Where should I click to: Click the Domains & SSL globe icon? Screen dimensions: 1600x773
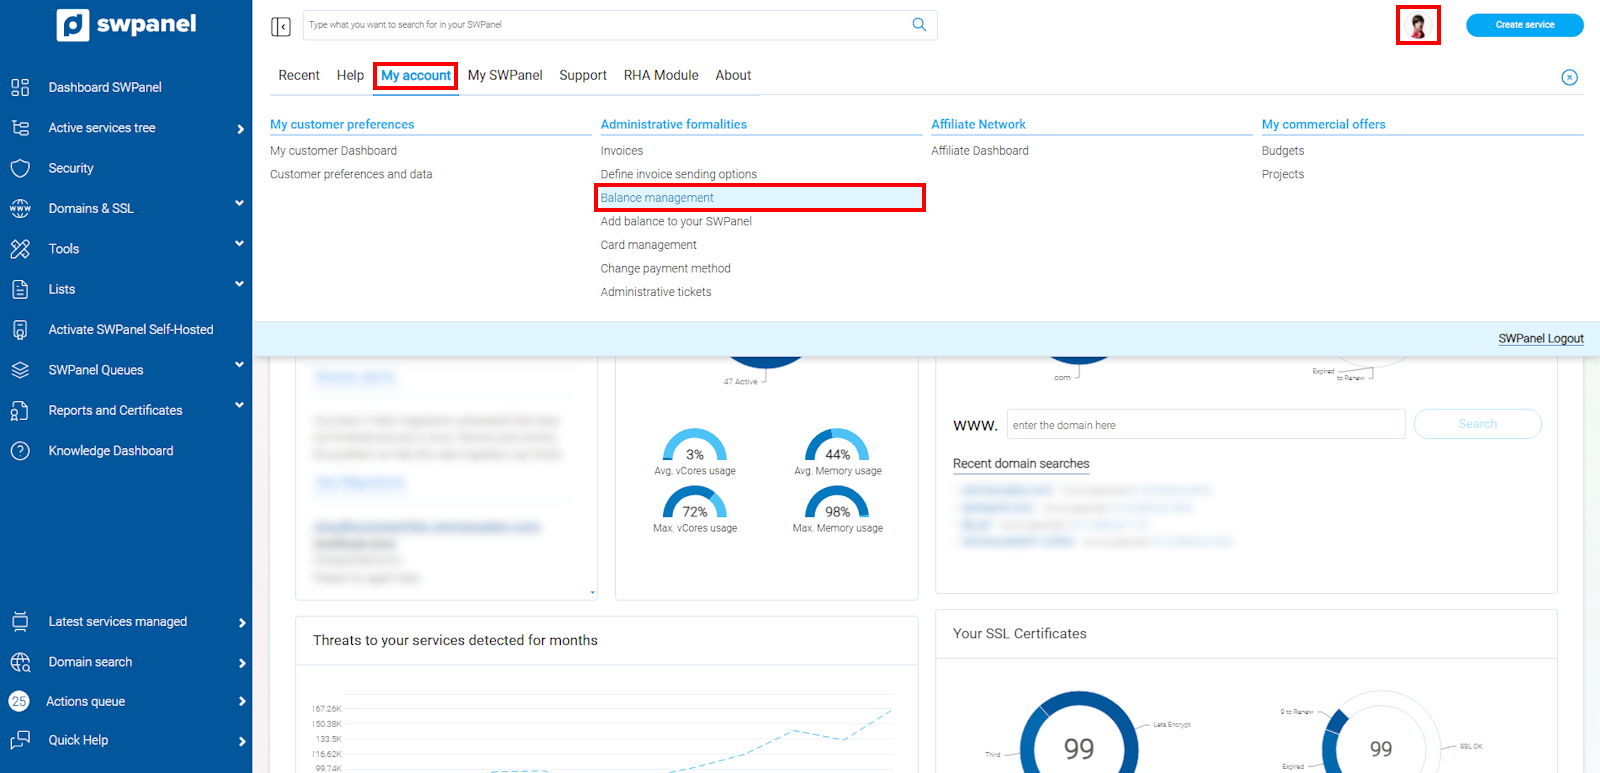coord(20,208)
